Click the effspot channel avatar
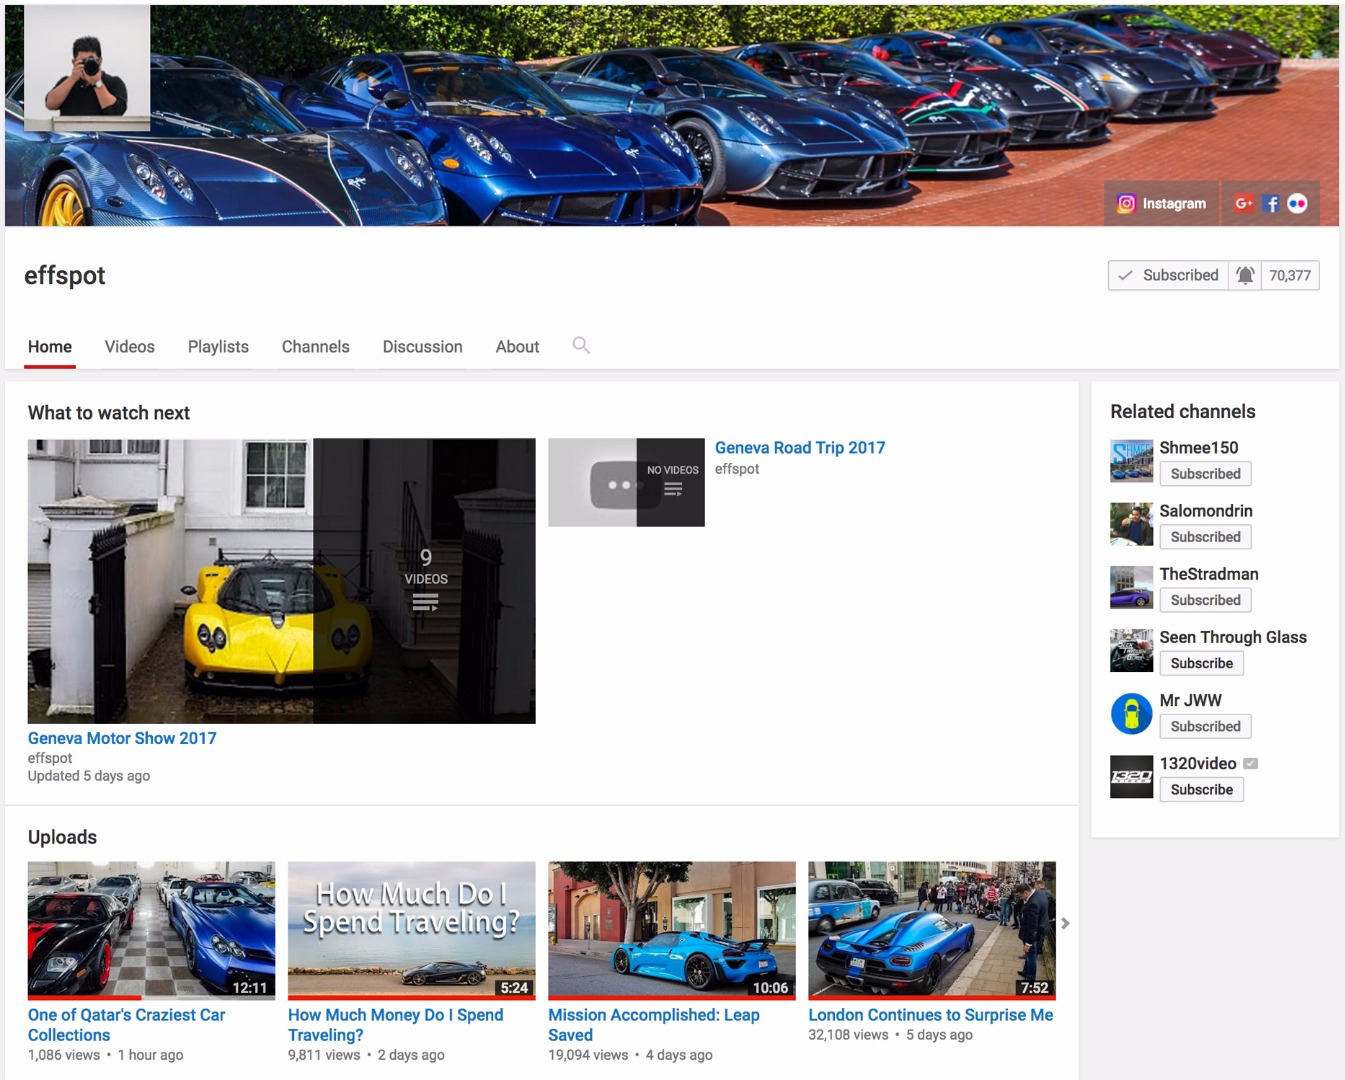Screen dimensions: 1345x1080 point(87,68)
